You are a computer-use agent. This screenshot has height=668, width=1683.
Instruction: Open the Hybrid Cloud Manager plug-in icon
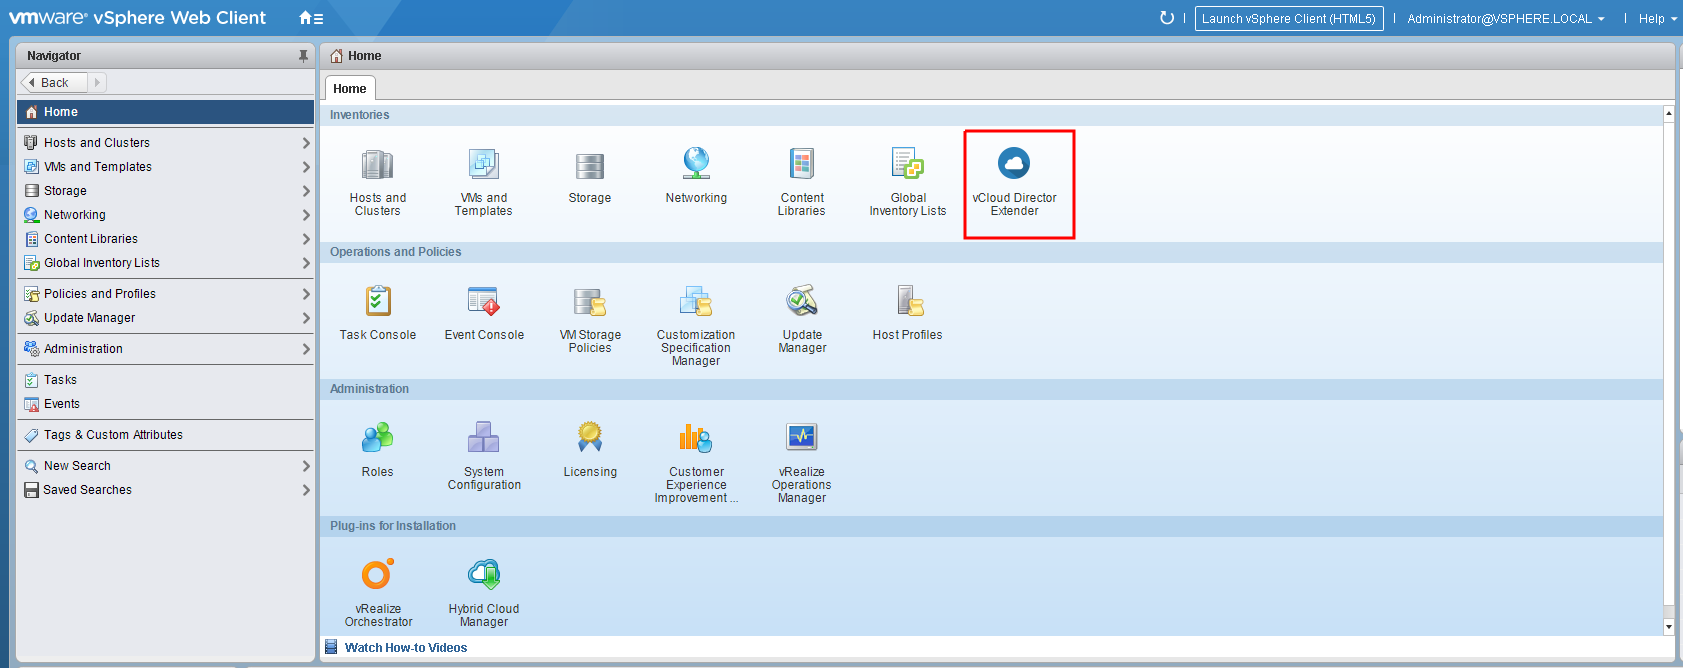point(484,574)
